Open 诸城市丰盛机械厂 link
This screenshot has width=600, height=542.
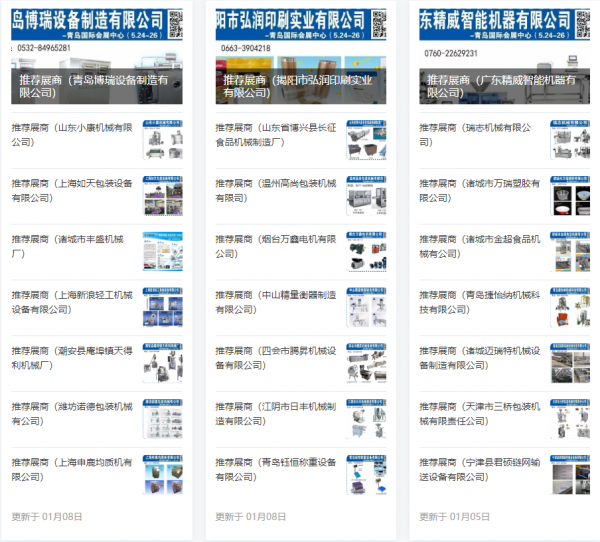(67, 247)
